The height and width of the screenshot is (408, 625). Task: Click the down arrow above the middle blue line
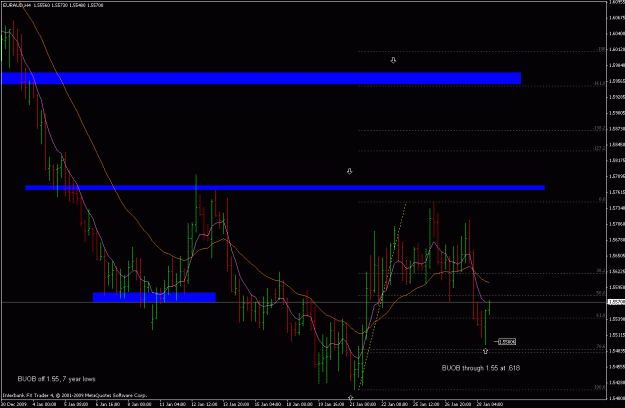coord(349,171)
